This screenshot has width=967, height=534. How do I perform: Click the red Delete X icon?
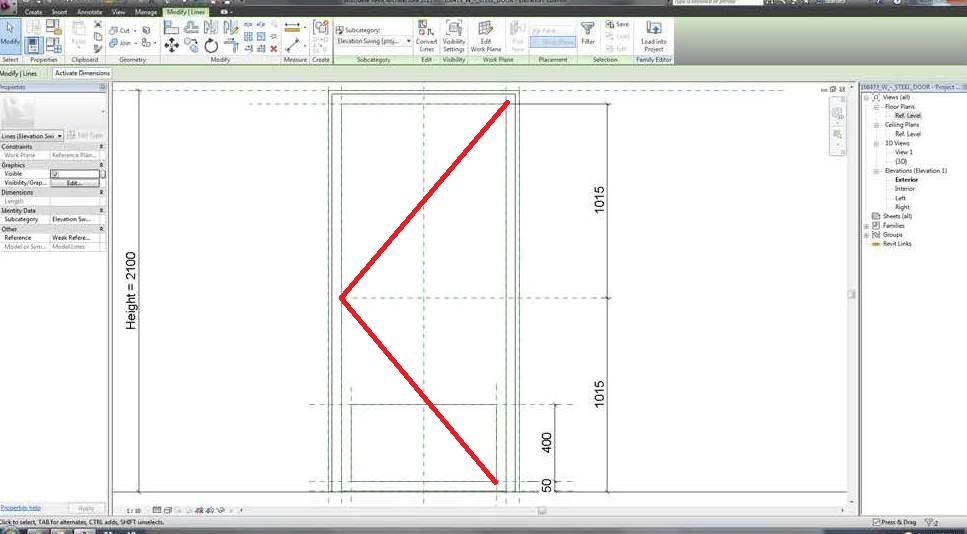tap(274, 49)
